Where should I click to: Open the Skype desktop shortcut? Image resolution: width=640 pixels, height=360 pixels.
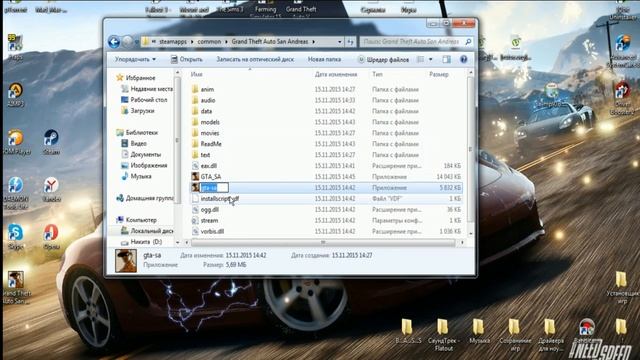16,236
